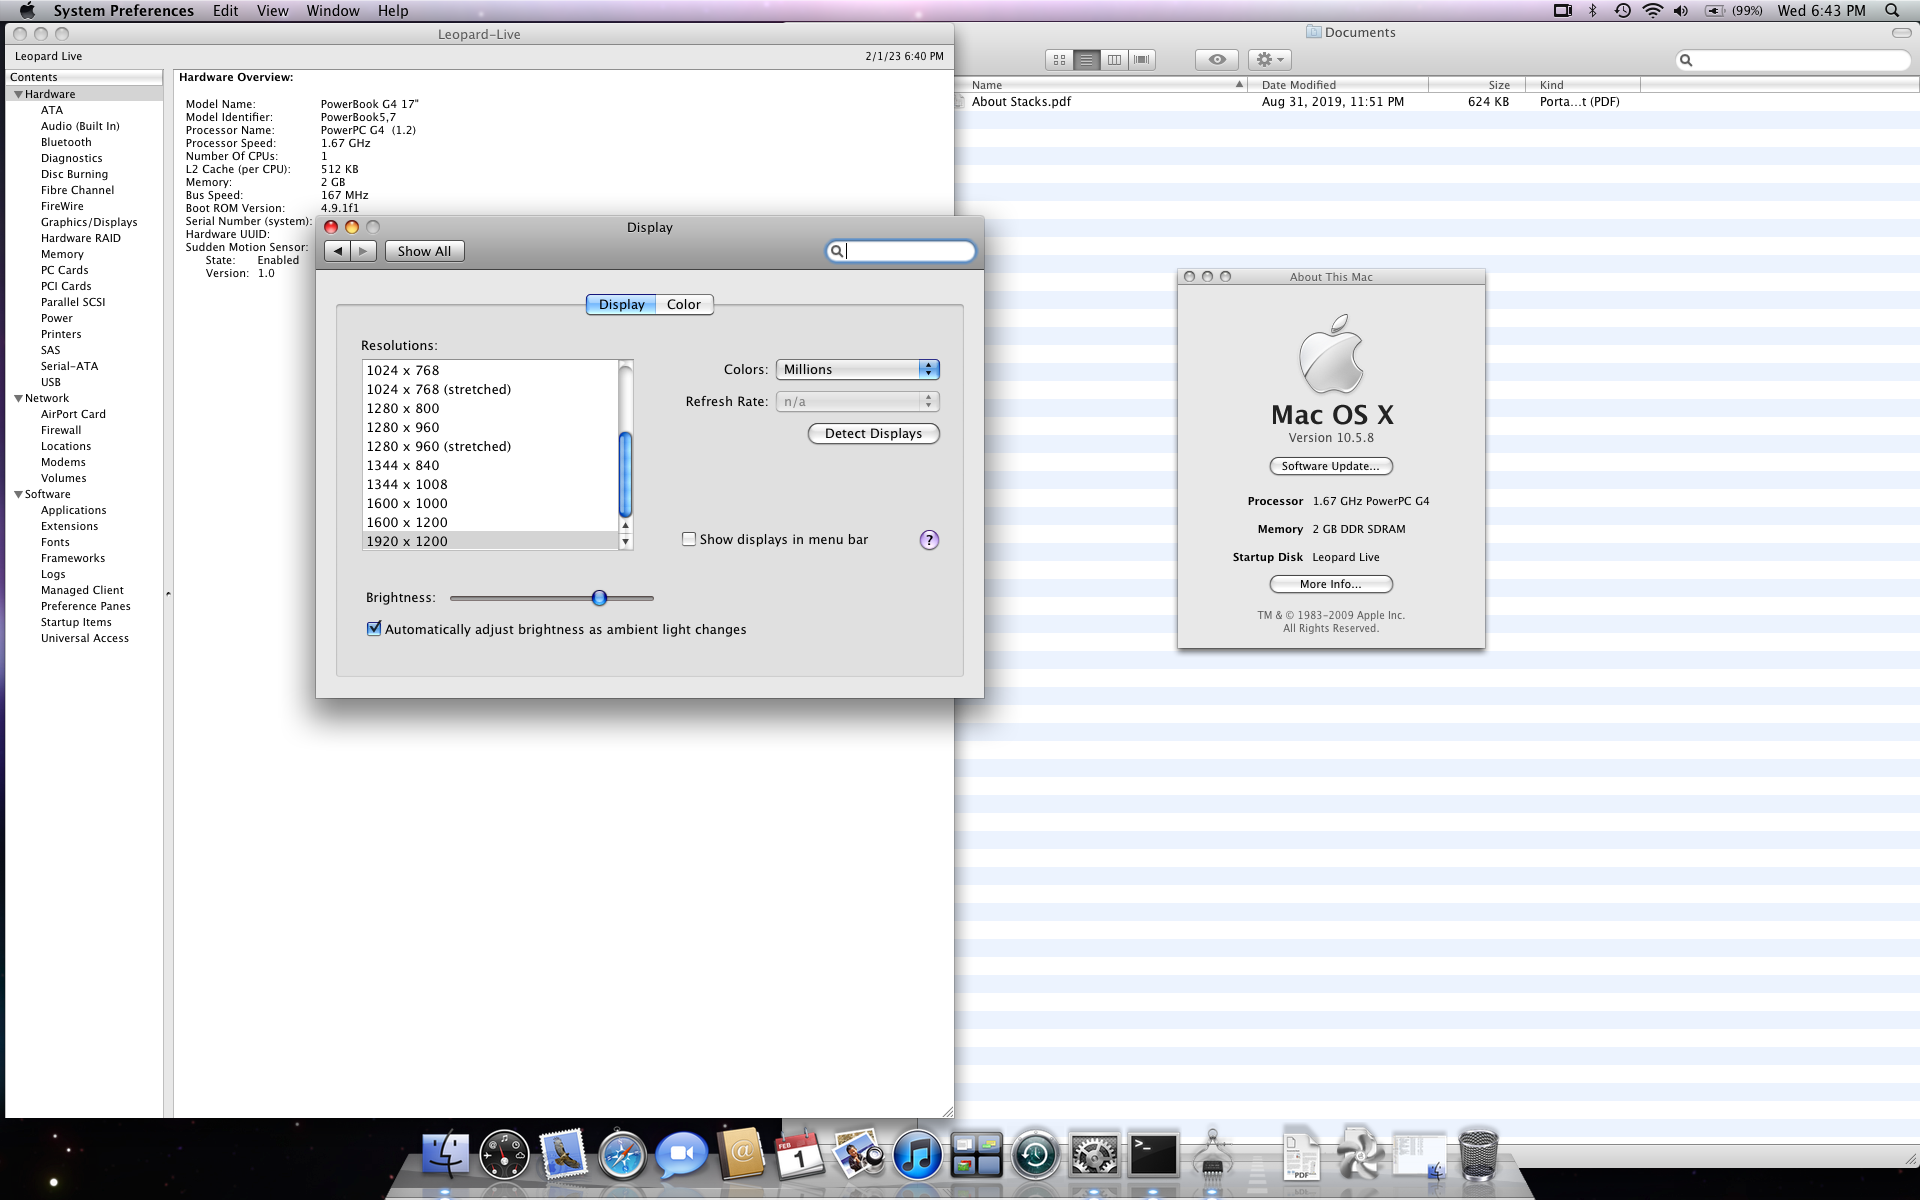Open the Edit menu
The image size is (1920, 1200).
coord(225,10)
